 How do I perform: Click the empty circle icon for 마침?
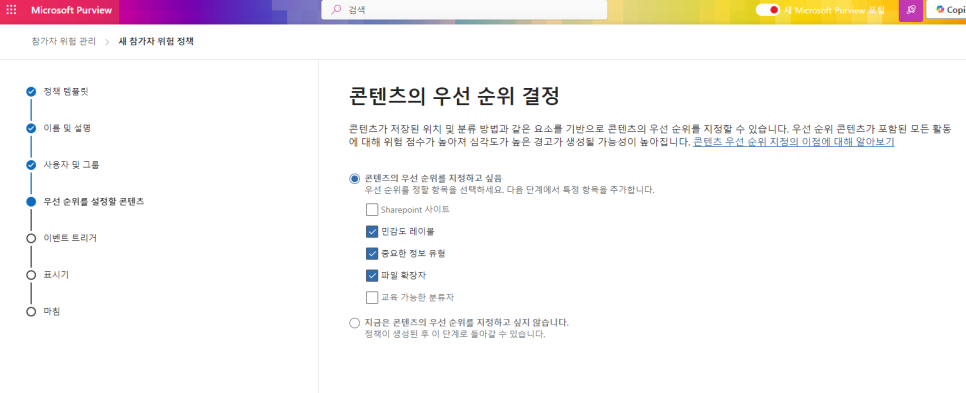coord(31,312)
